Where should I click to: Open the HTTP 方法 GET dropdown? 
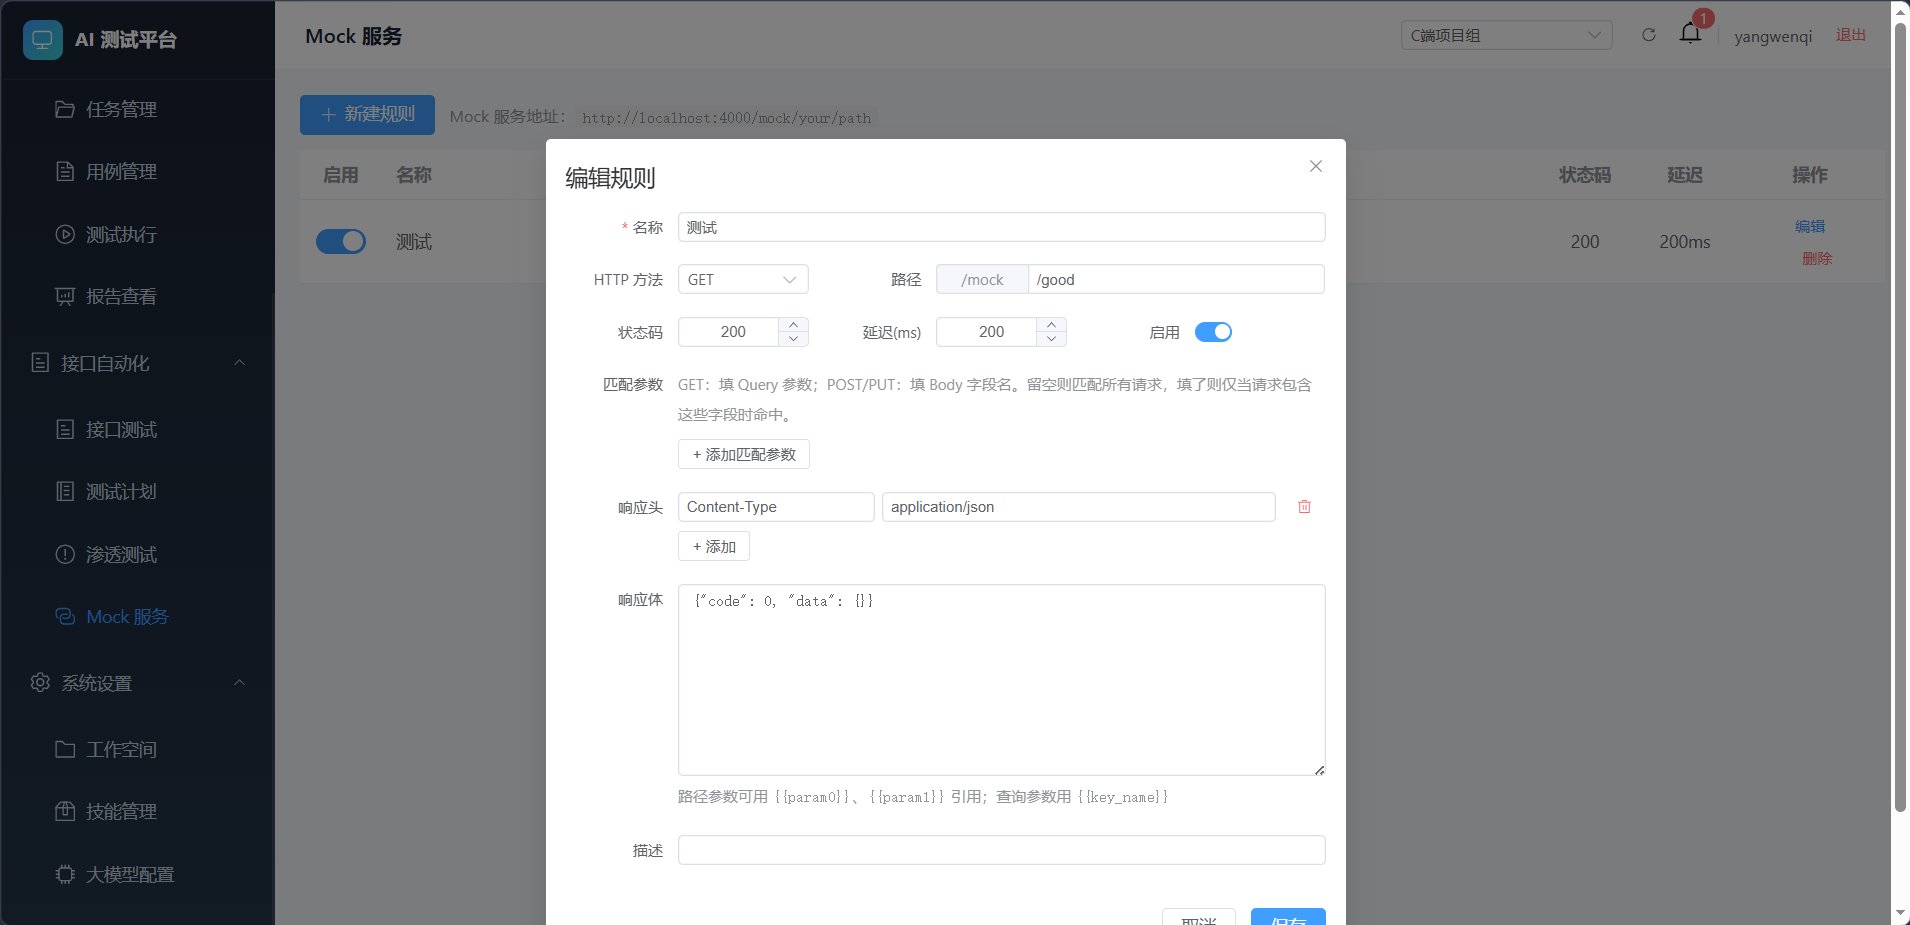coord(743,279)
